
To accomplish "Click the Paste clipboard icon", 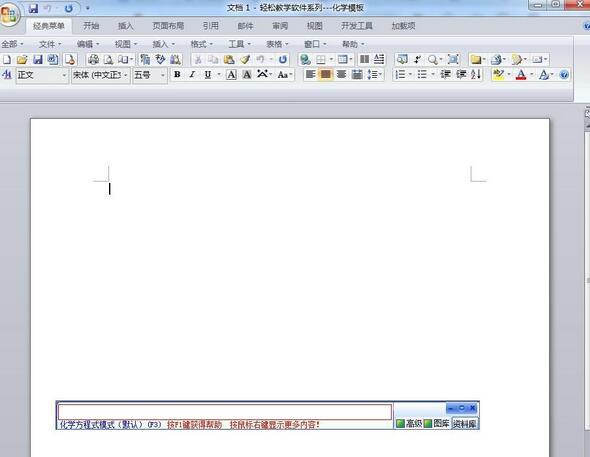I will (x=229, y=59).
